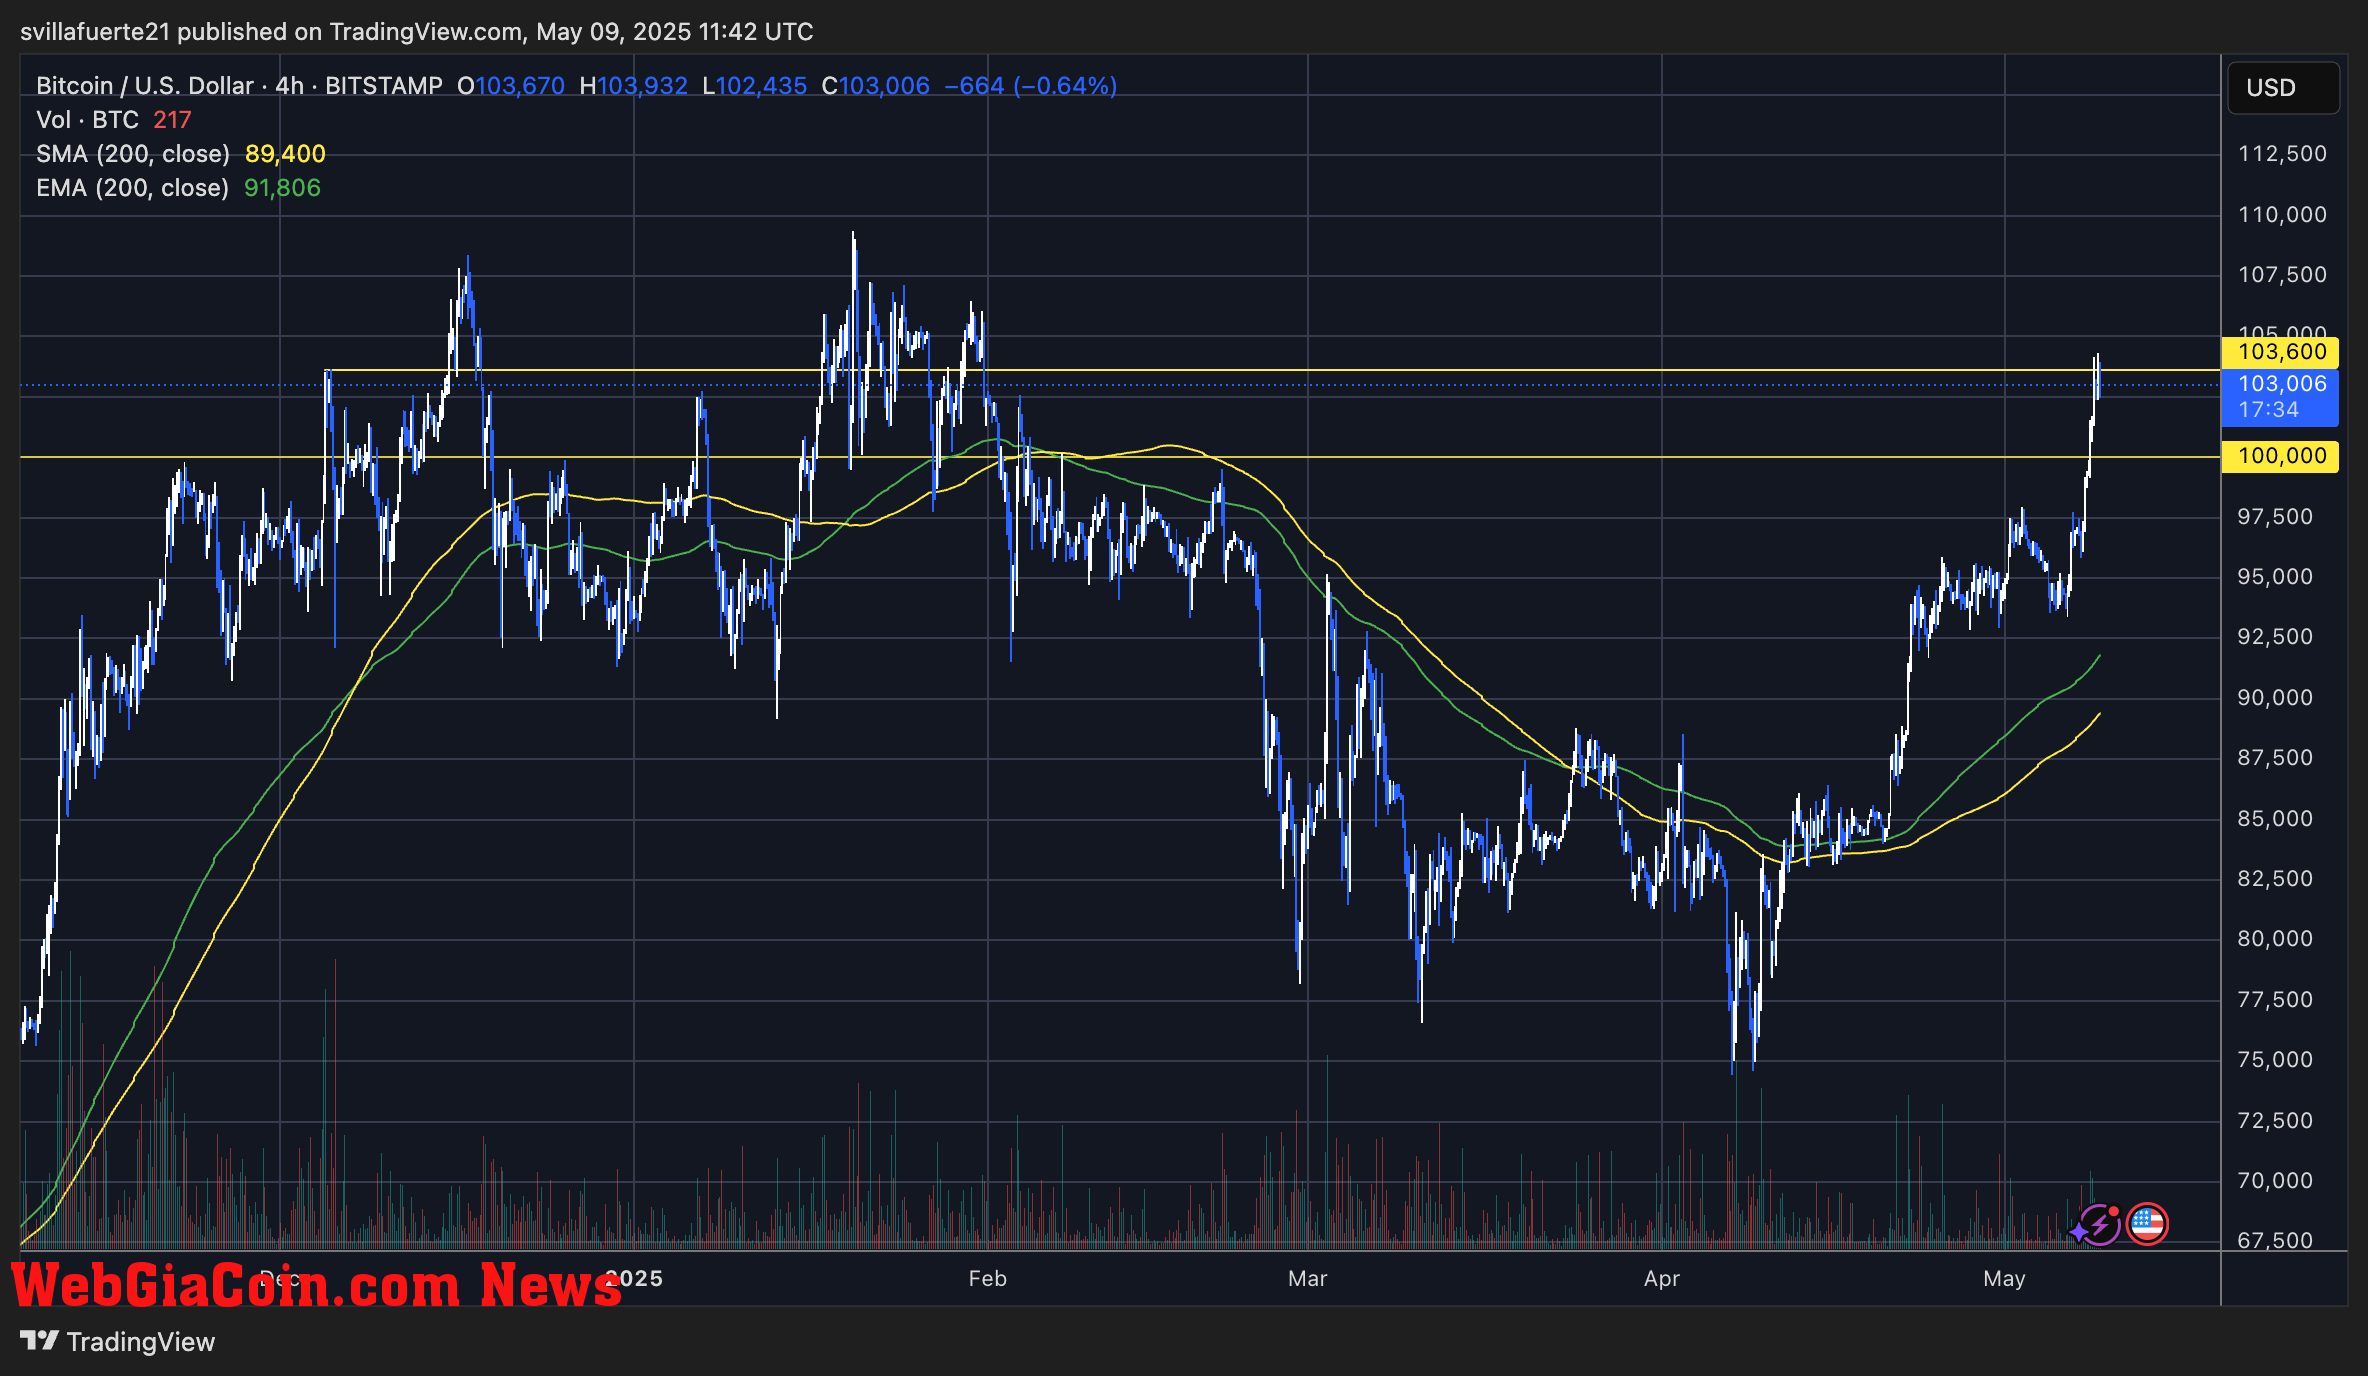
Task: Click the 107,500 price axis label
Action: pyautogui.click(x=2282, y=275)
